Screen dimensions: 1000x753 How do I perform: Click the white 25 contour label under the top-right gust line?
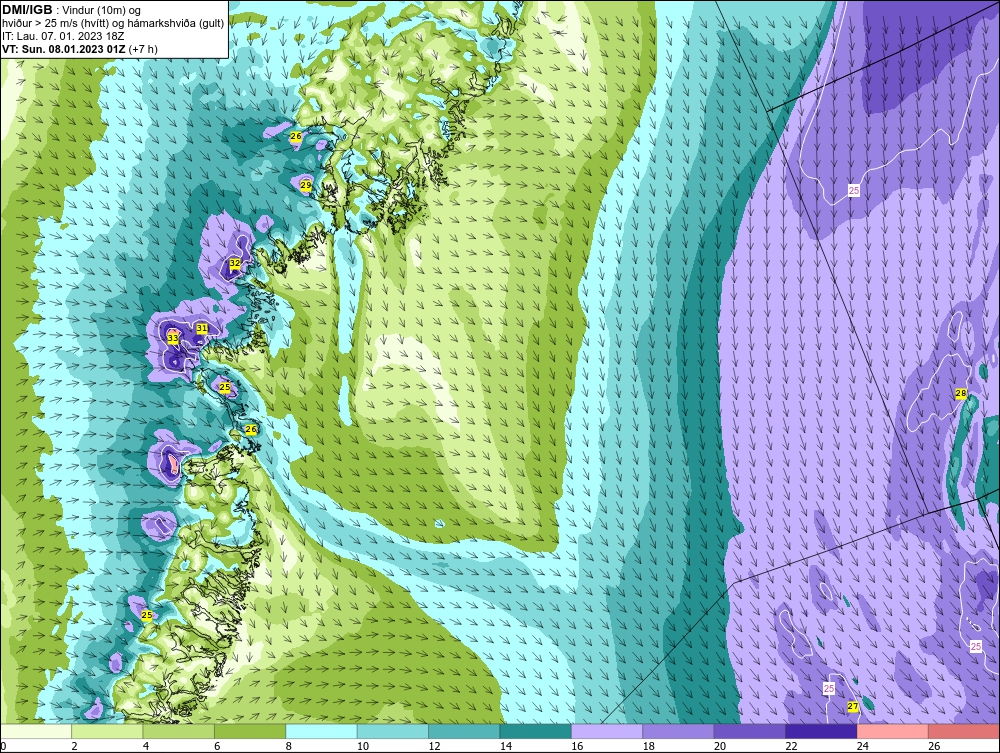click(854, 190)
